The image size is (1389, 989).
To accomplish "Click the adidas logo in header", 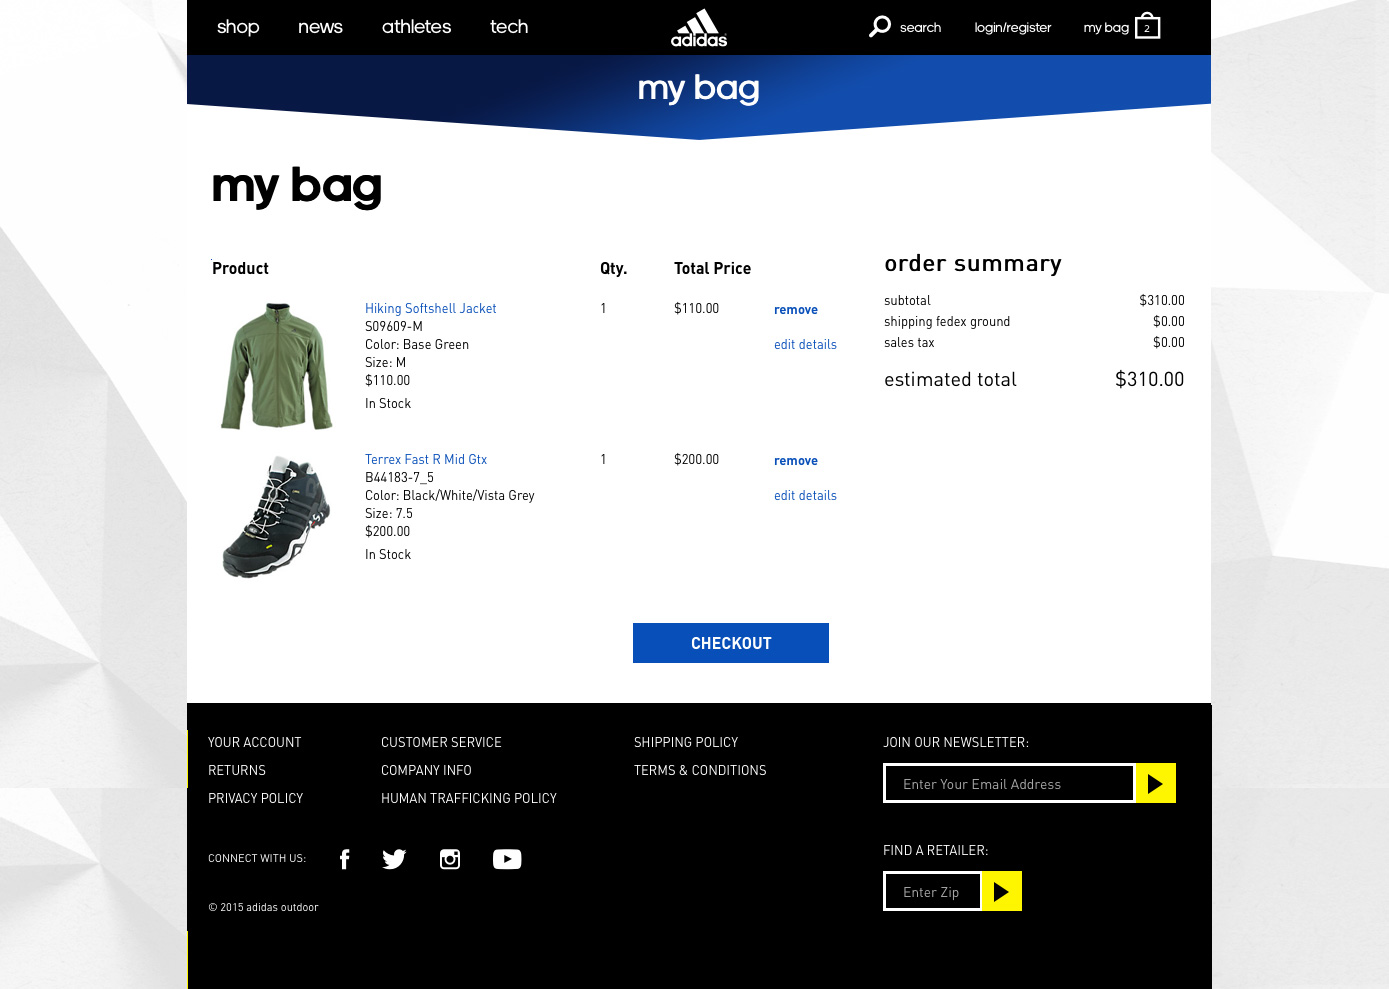I will [x=698, y=28].
